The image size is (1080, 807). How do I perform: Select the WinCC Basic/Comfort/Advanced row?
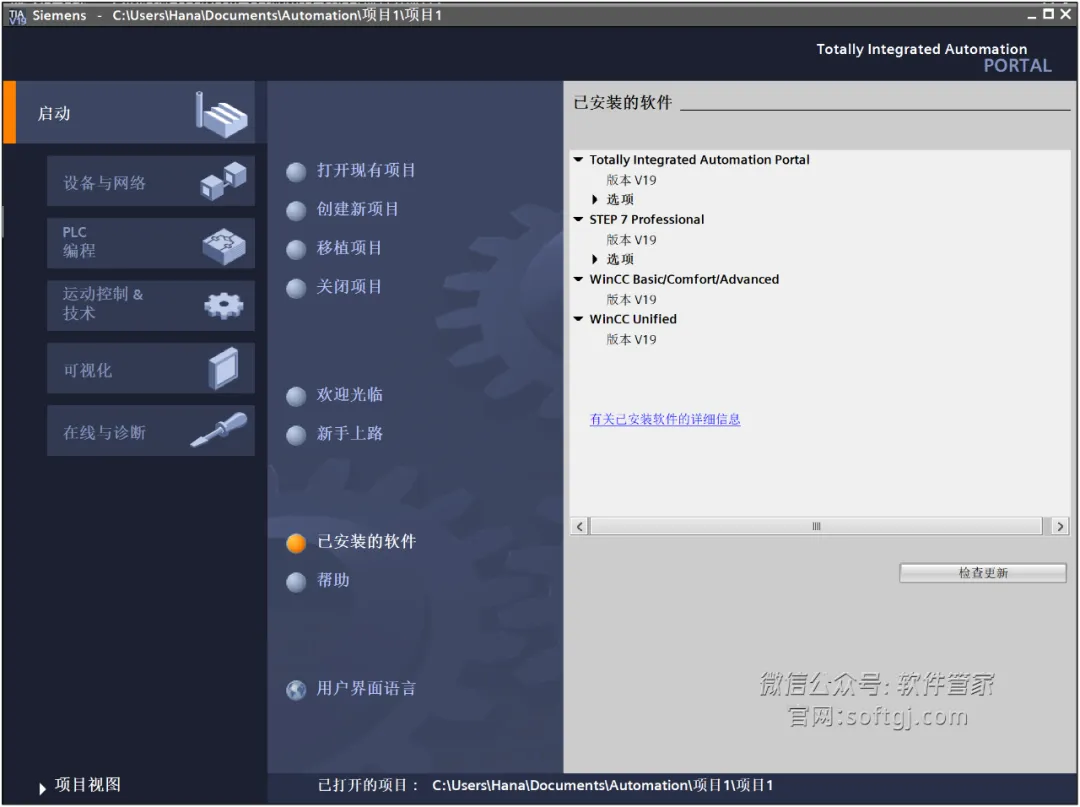(x=683, y=280)
